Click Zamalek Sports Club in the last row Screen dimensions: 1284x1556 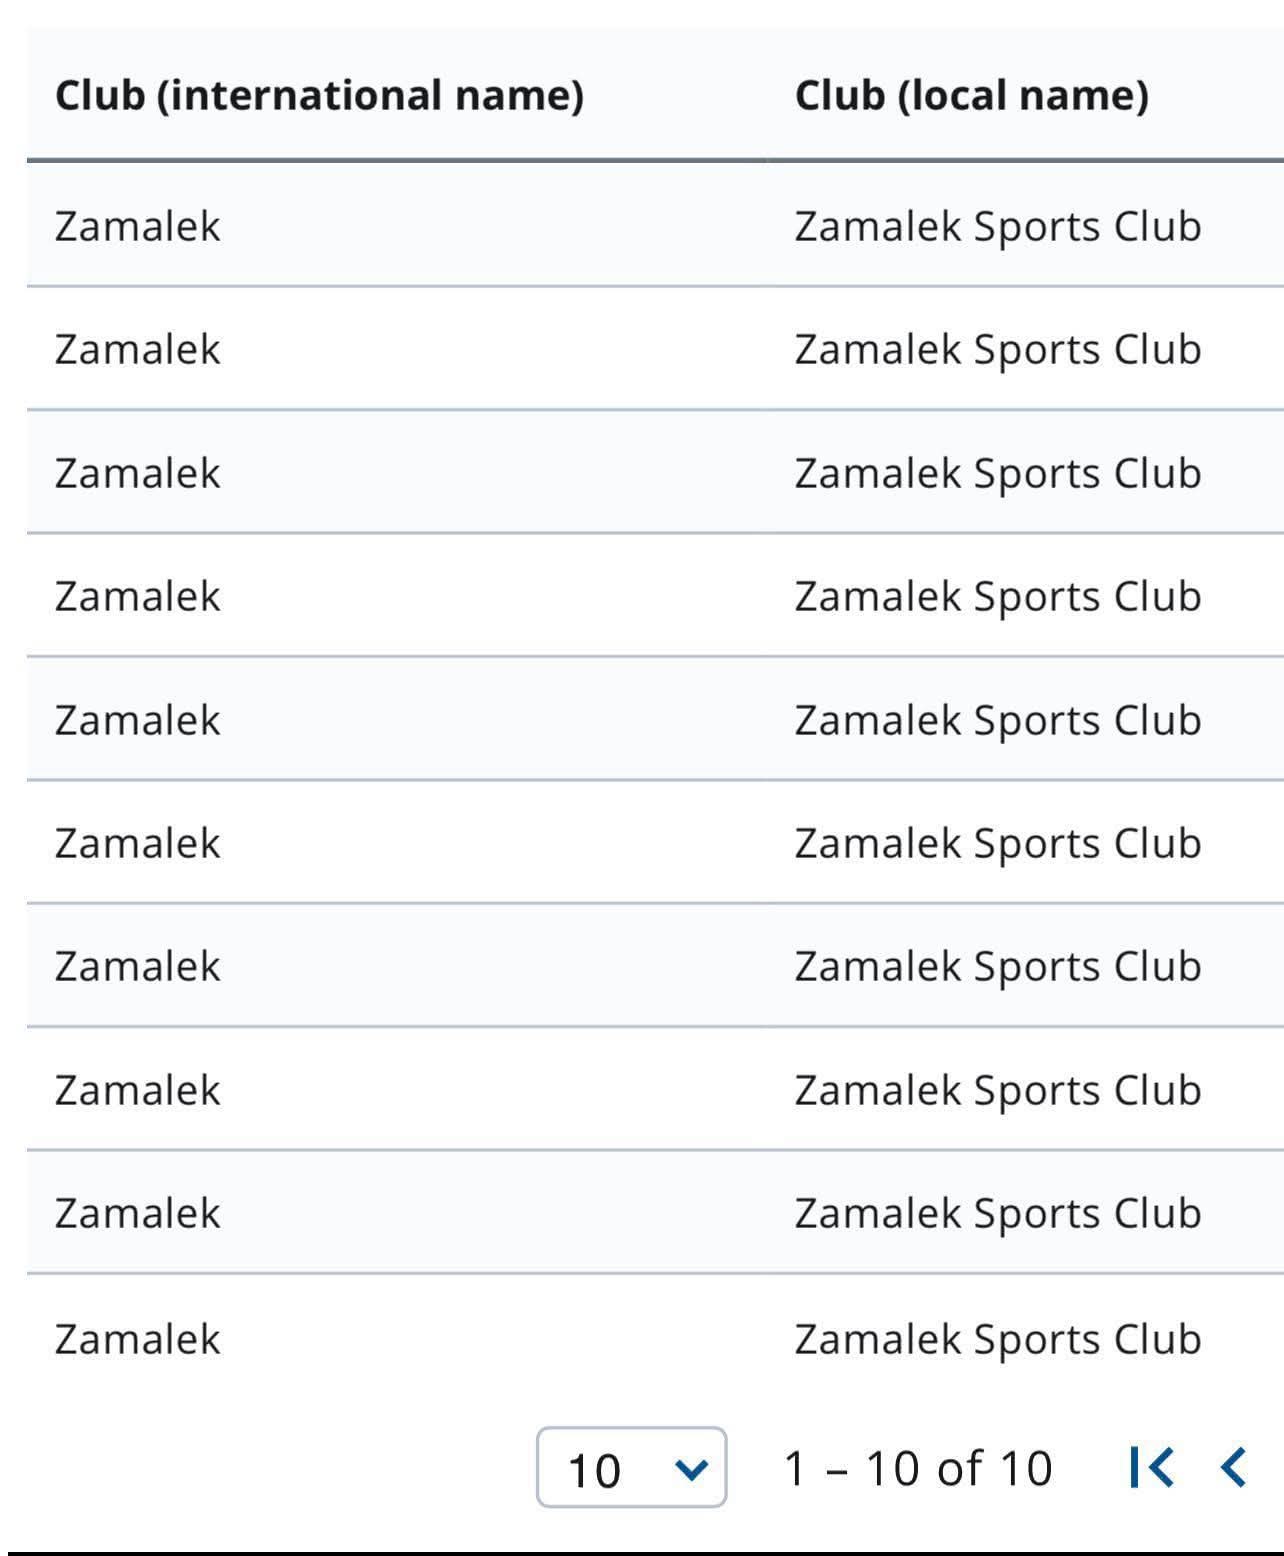(x=997, y=1339)
